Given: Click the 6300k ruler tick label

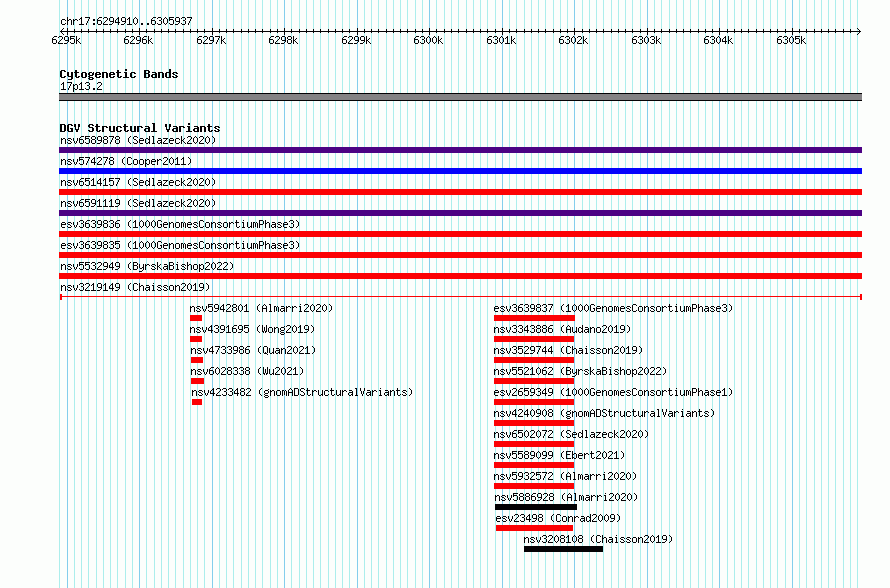Looking at the screenshot, I should 428,40.
